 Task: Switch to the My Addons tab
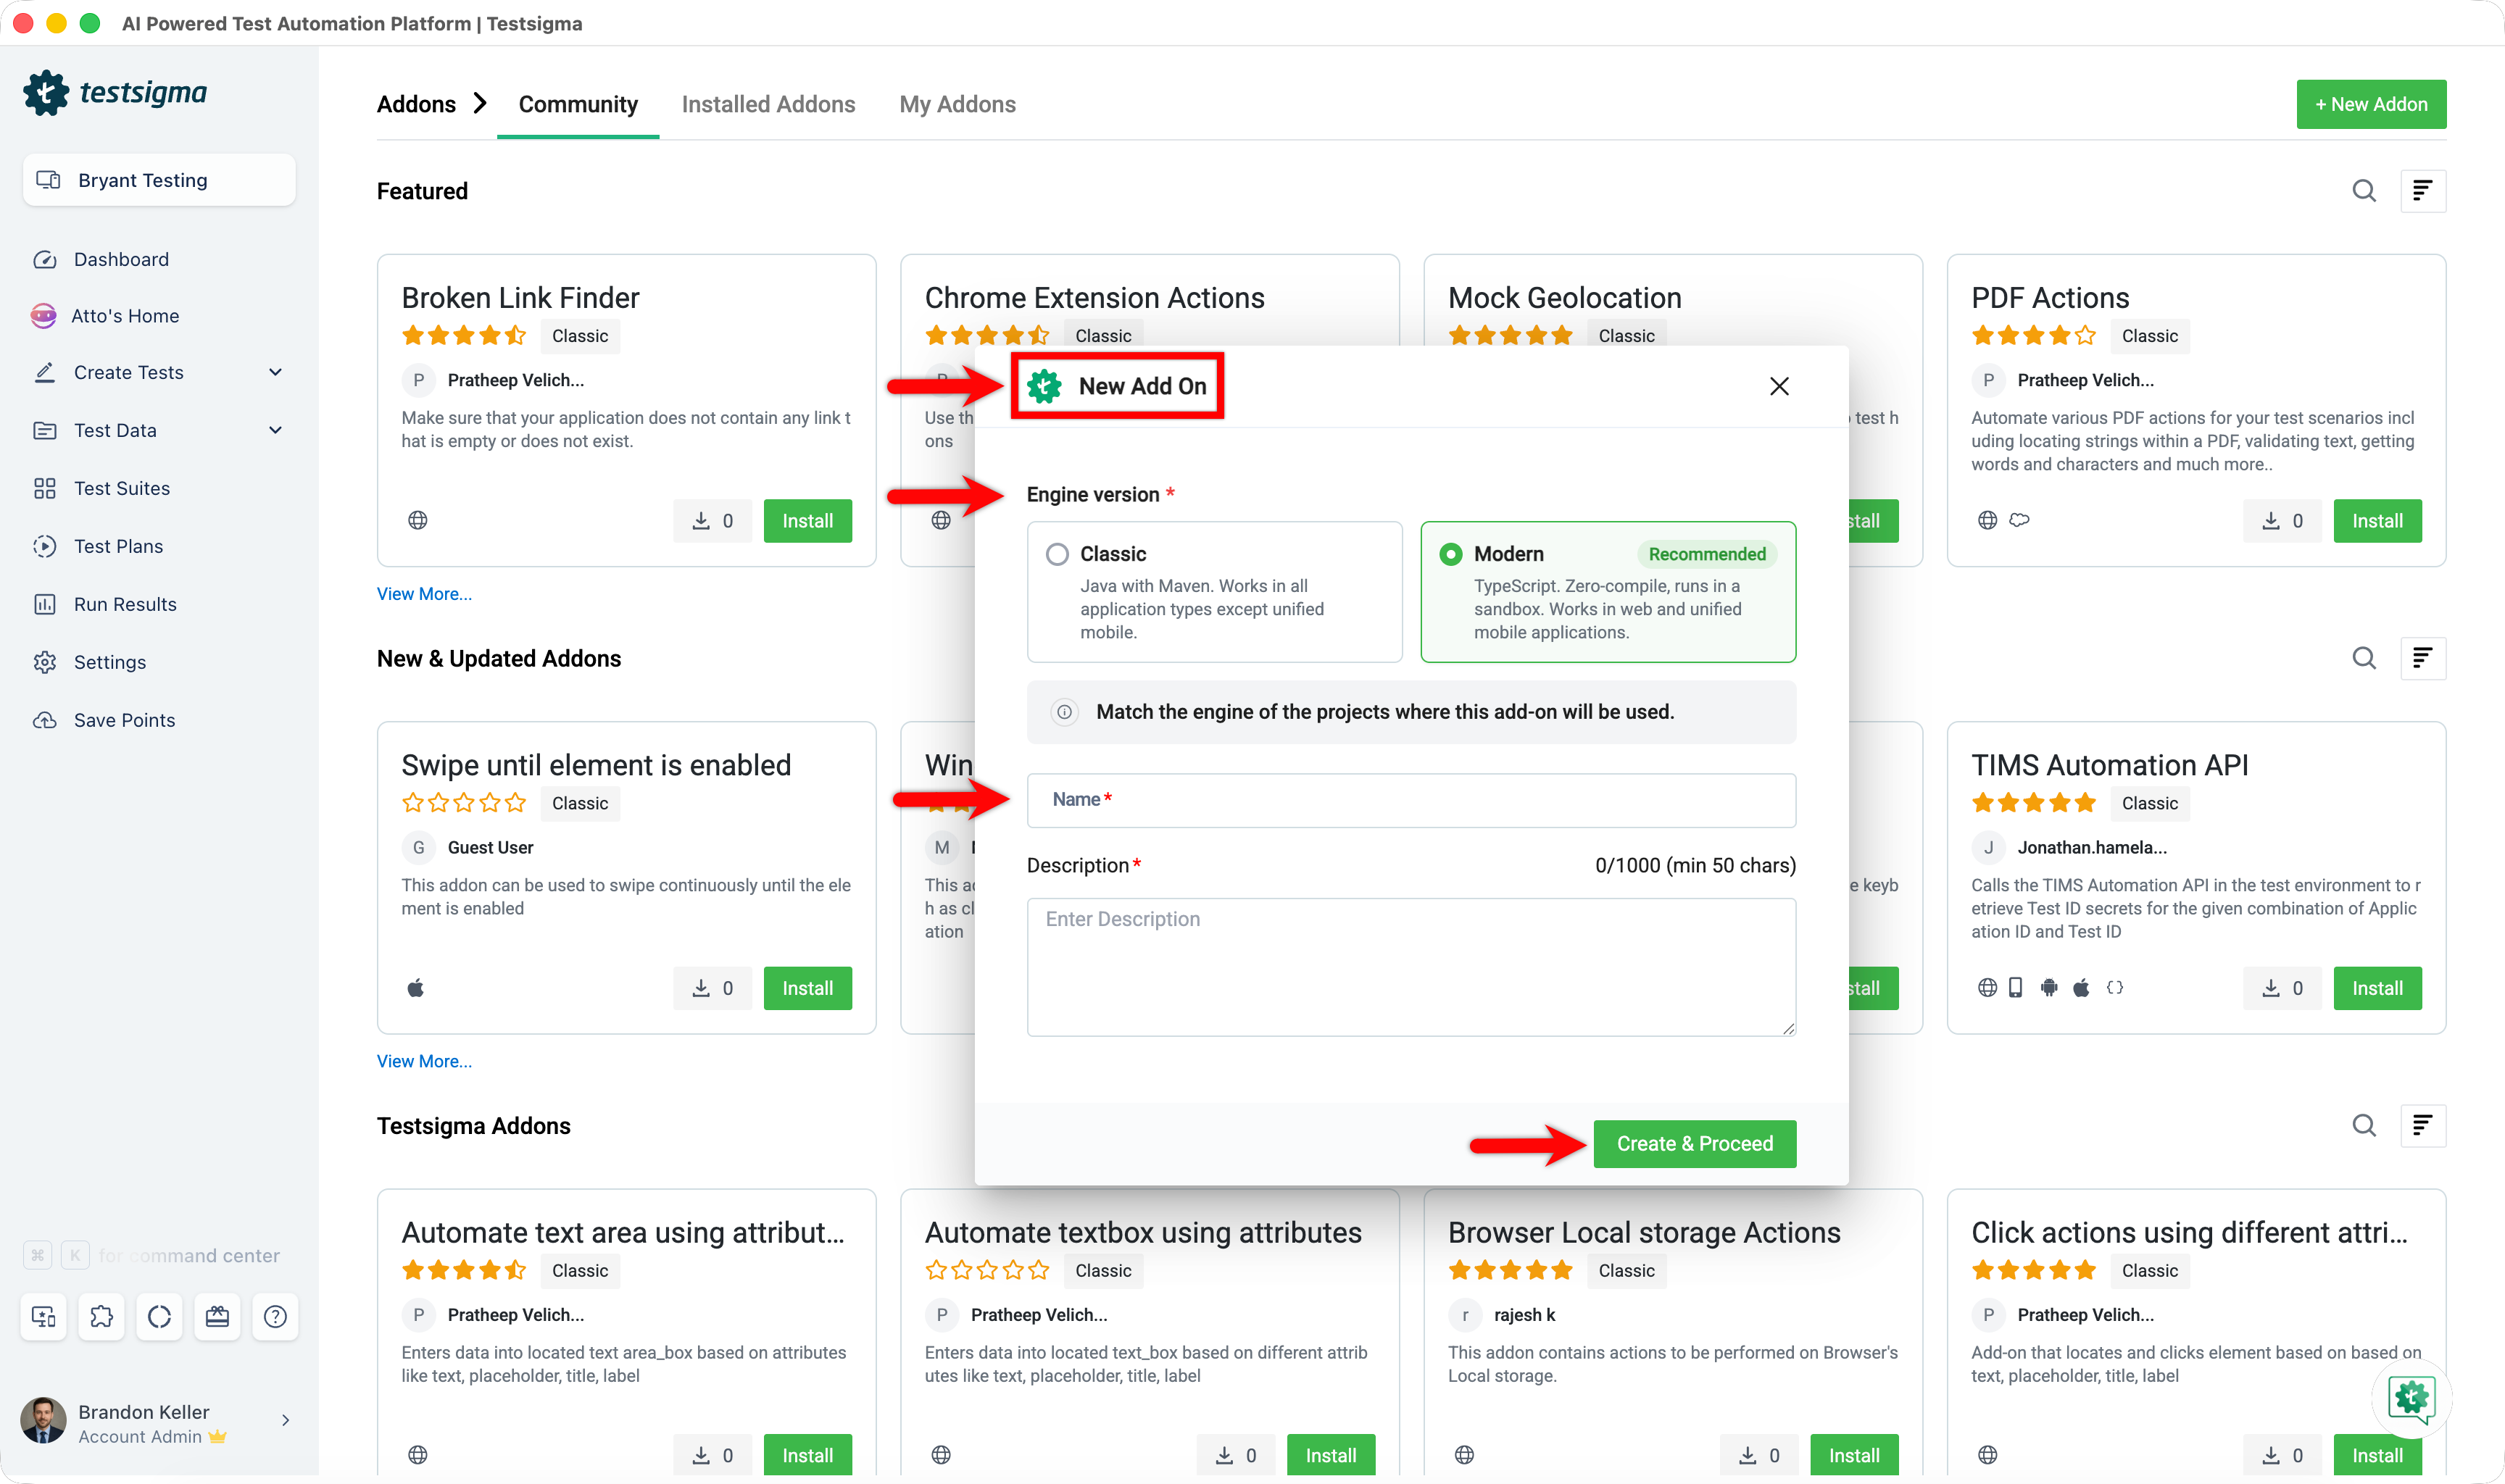pos(957,104)
